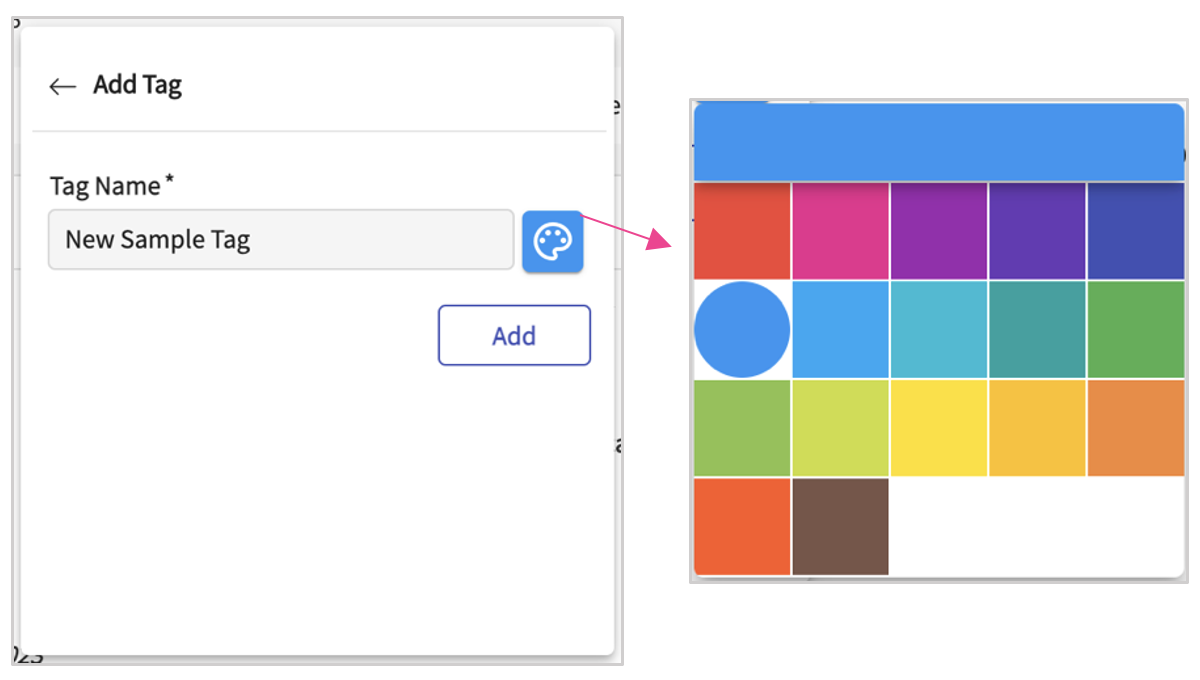
Task: Choose the teal color swatch
Action: (1036, 329)
